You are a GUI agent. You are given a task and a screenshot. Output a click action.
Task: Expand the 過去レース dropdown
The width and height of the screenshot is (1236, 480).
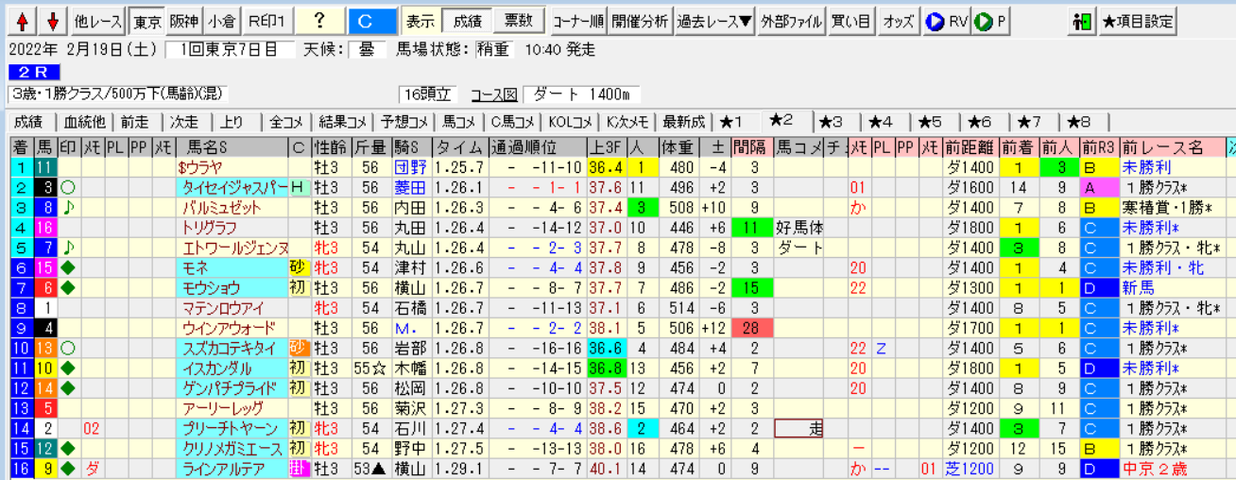click(715, 20)
